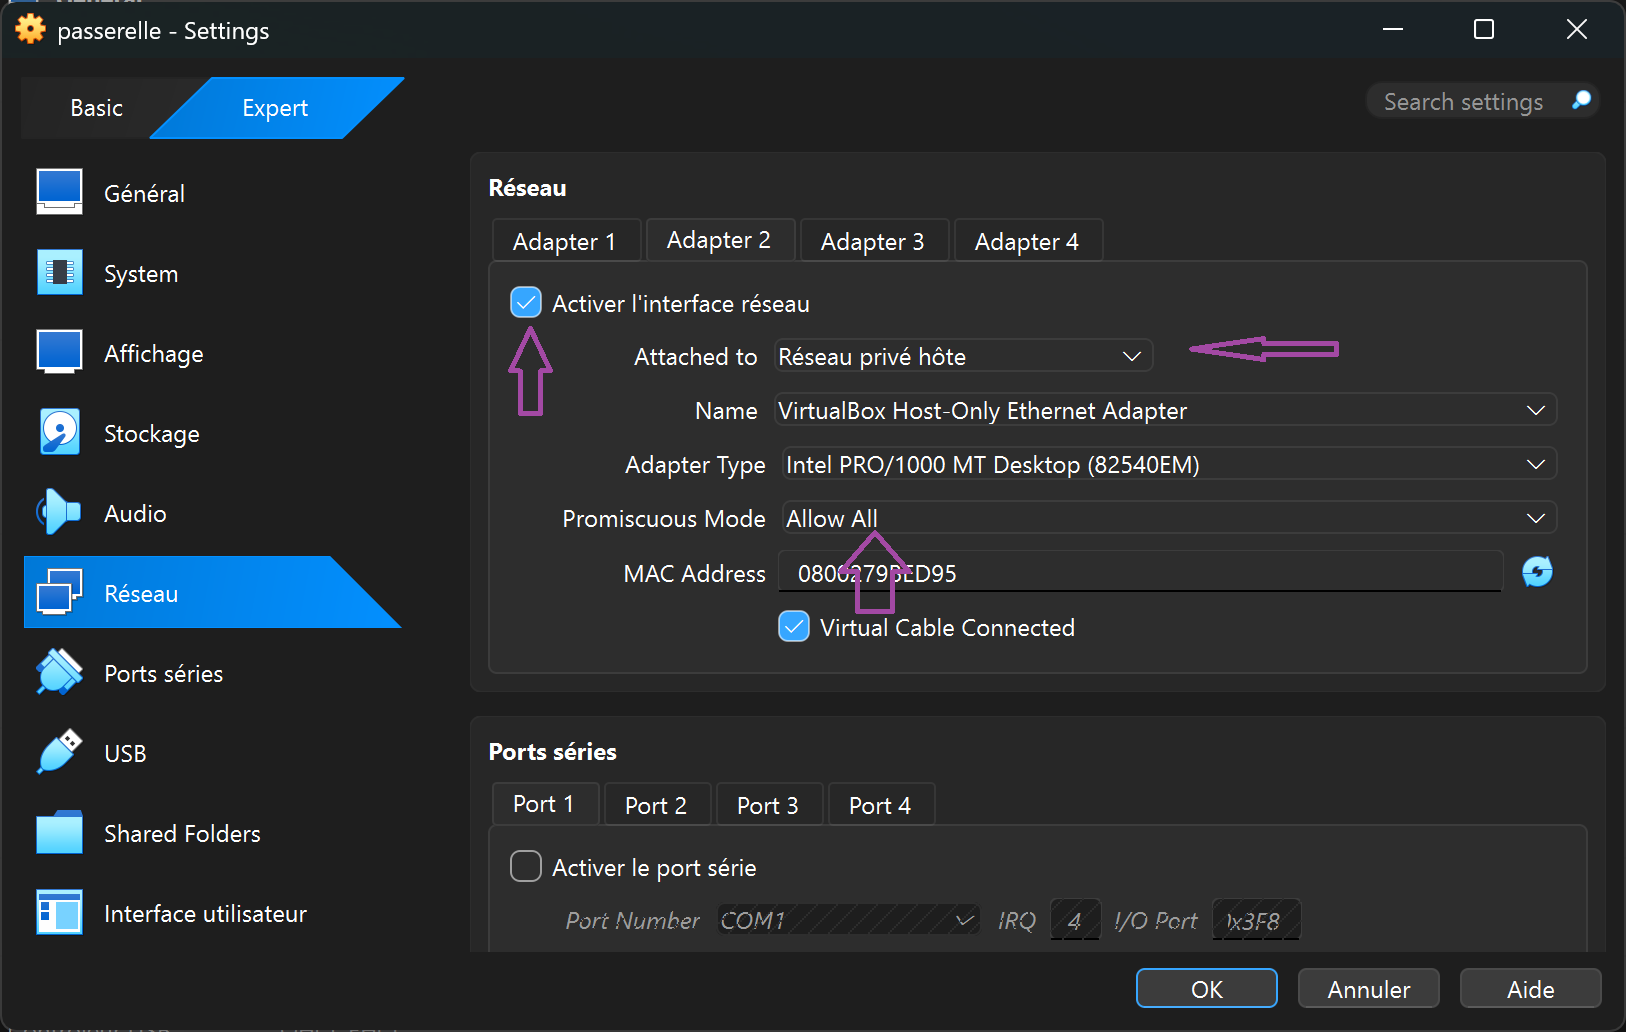This screenshot has width=1626, height=1032.
Task: Open the System settings via its chip icon
Action: click(59, 272)
